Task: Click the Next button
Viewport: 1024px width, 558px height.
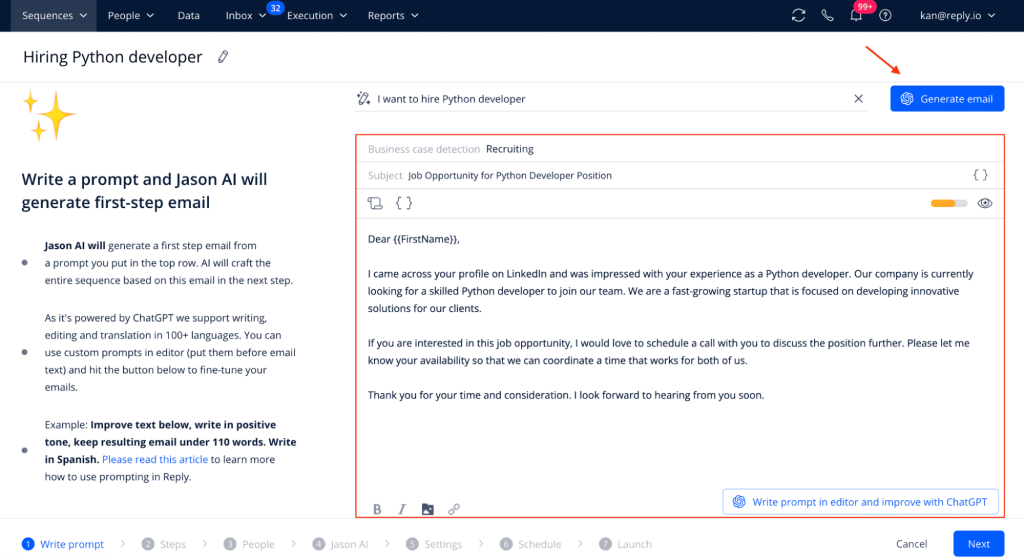Action: coord(978,544)
